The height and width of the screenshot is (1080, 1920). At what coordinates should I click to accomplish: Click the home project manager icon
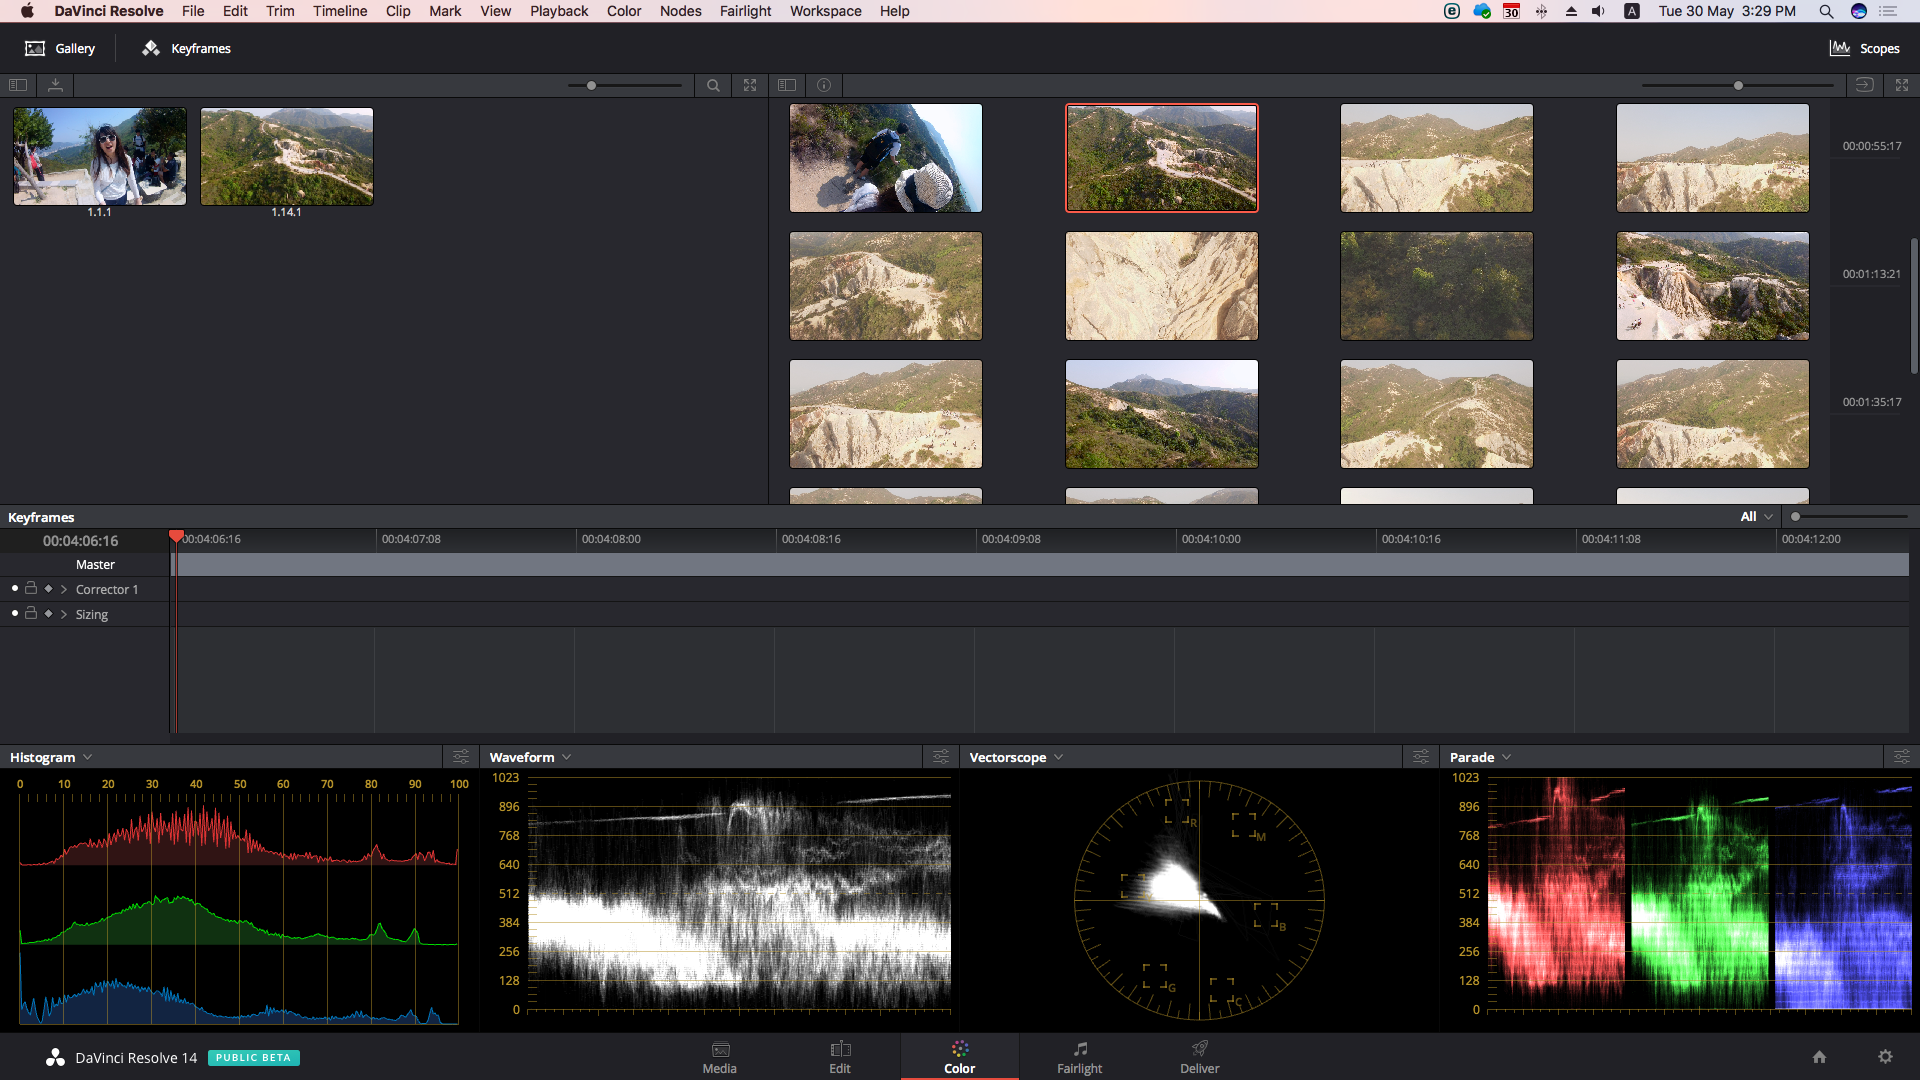tap(1819, 1057)
